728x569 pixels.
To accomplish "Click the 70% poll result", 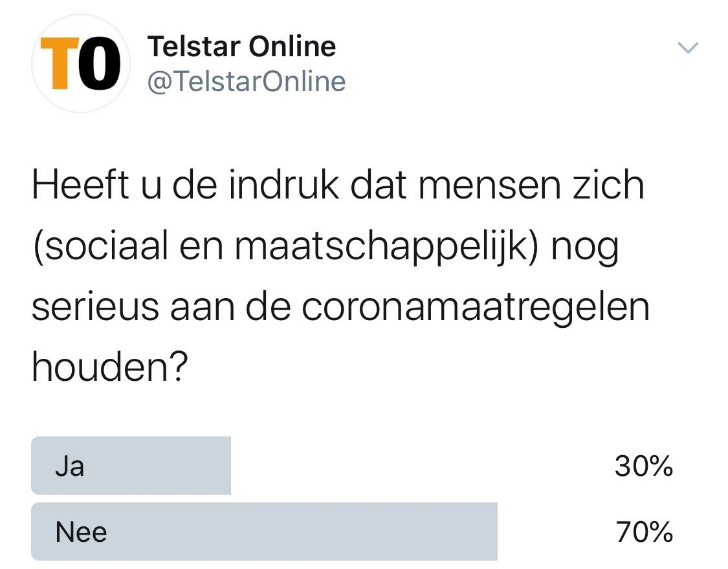I will [644, 532].
